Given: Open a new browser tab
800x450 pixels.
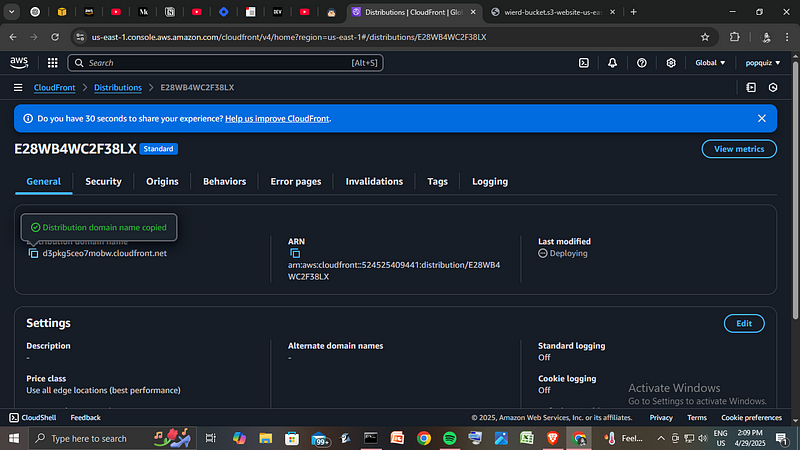Looking at the screenshot, I should tap(634, 12).
